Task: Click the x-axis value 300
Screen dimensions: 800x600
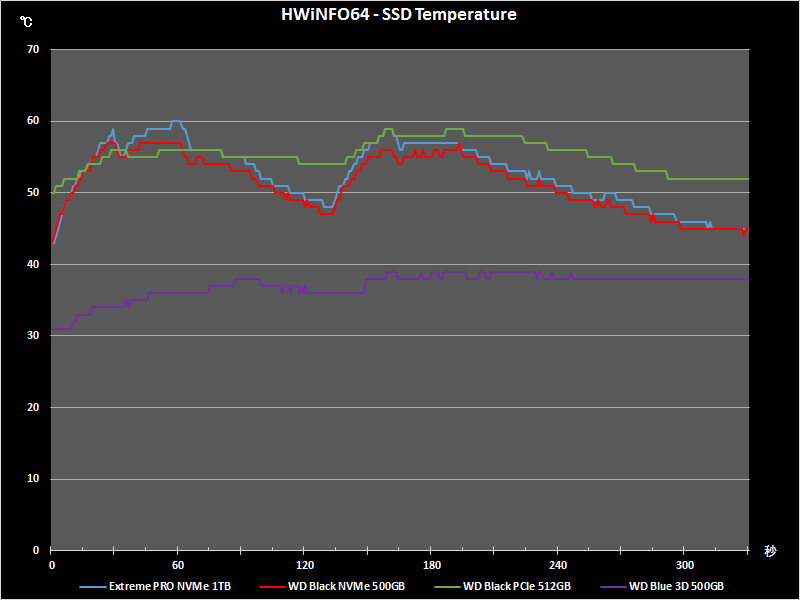Action: tap(685, 565)
